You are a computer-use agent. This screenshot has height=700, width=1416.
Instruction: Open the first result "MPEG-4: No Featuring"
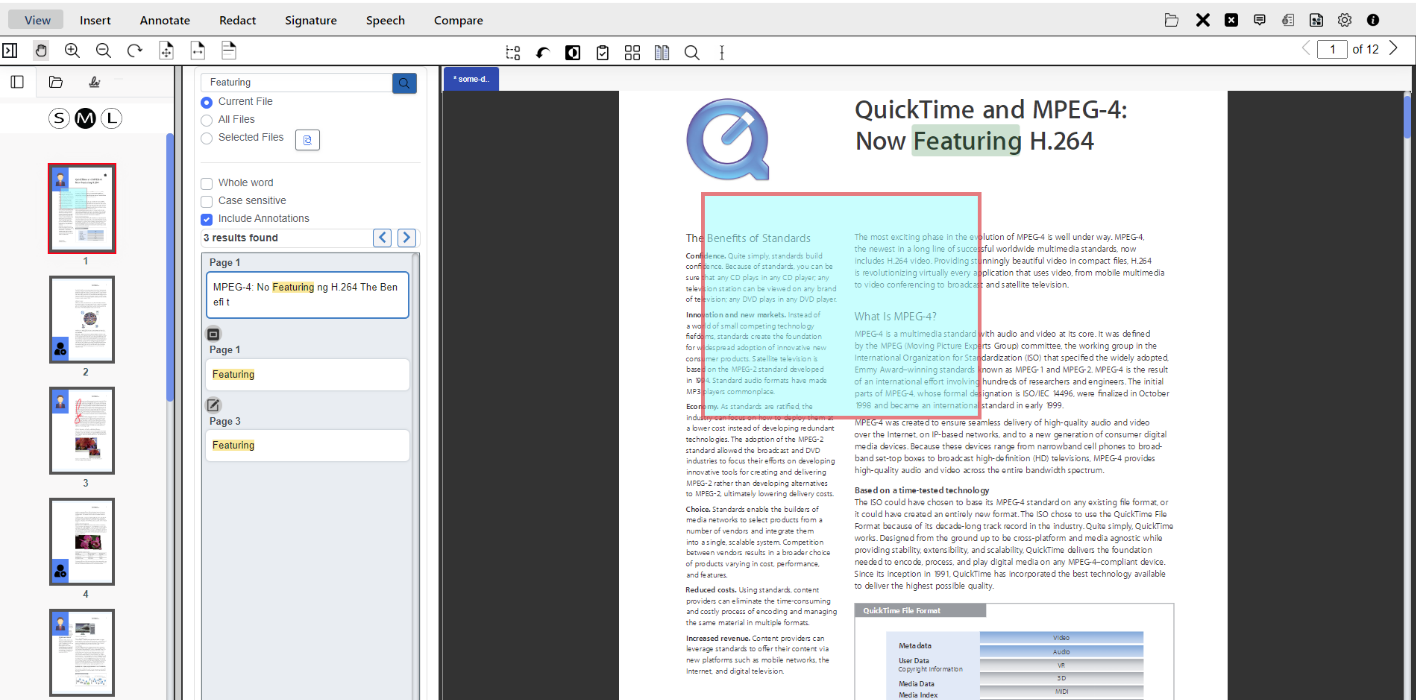click(307, 295)
